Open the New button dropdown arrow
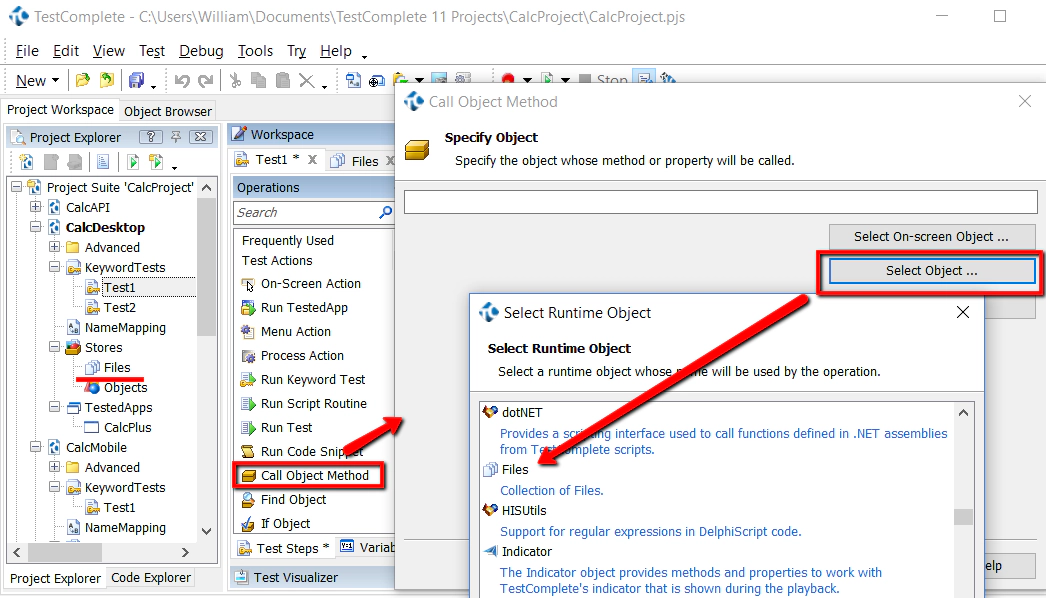The height and width of the screenshot is (598, 1046). 54,80
